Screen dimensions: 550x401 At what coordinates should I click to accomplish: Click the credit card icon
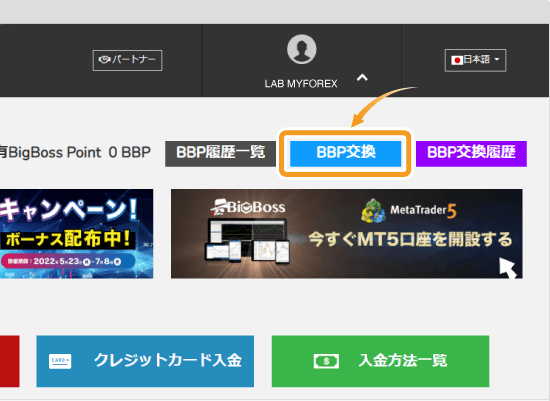[x=60, y=361]
